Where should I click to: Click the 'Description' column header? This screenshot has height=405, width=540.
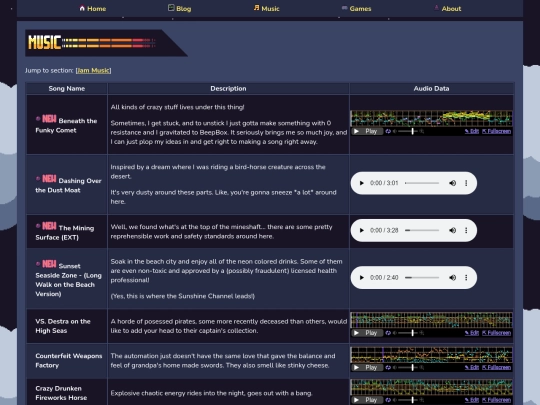tap(228, 89)
